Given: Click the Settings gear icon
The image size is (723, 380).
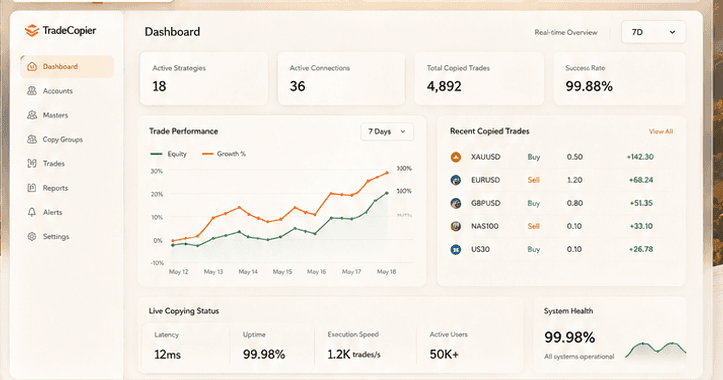Looking at the screenshot, I should click(x=32, y=237).
